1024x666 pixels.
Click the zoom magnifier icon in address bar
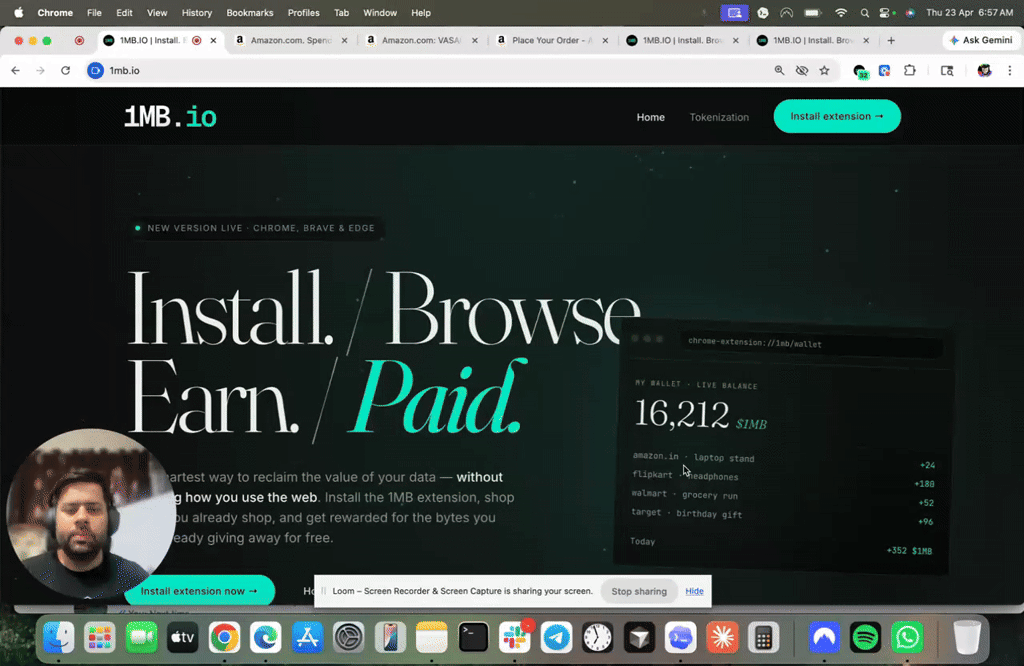[779, 71]
